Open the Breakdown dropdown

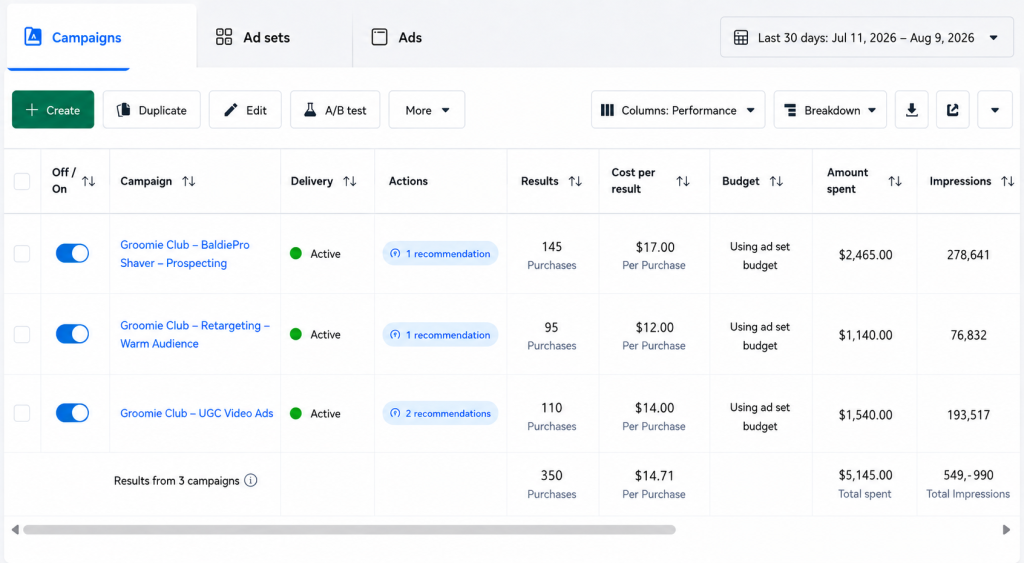(830, 110)
